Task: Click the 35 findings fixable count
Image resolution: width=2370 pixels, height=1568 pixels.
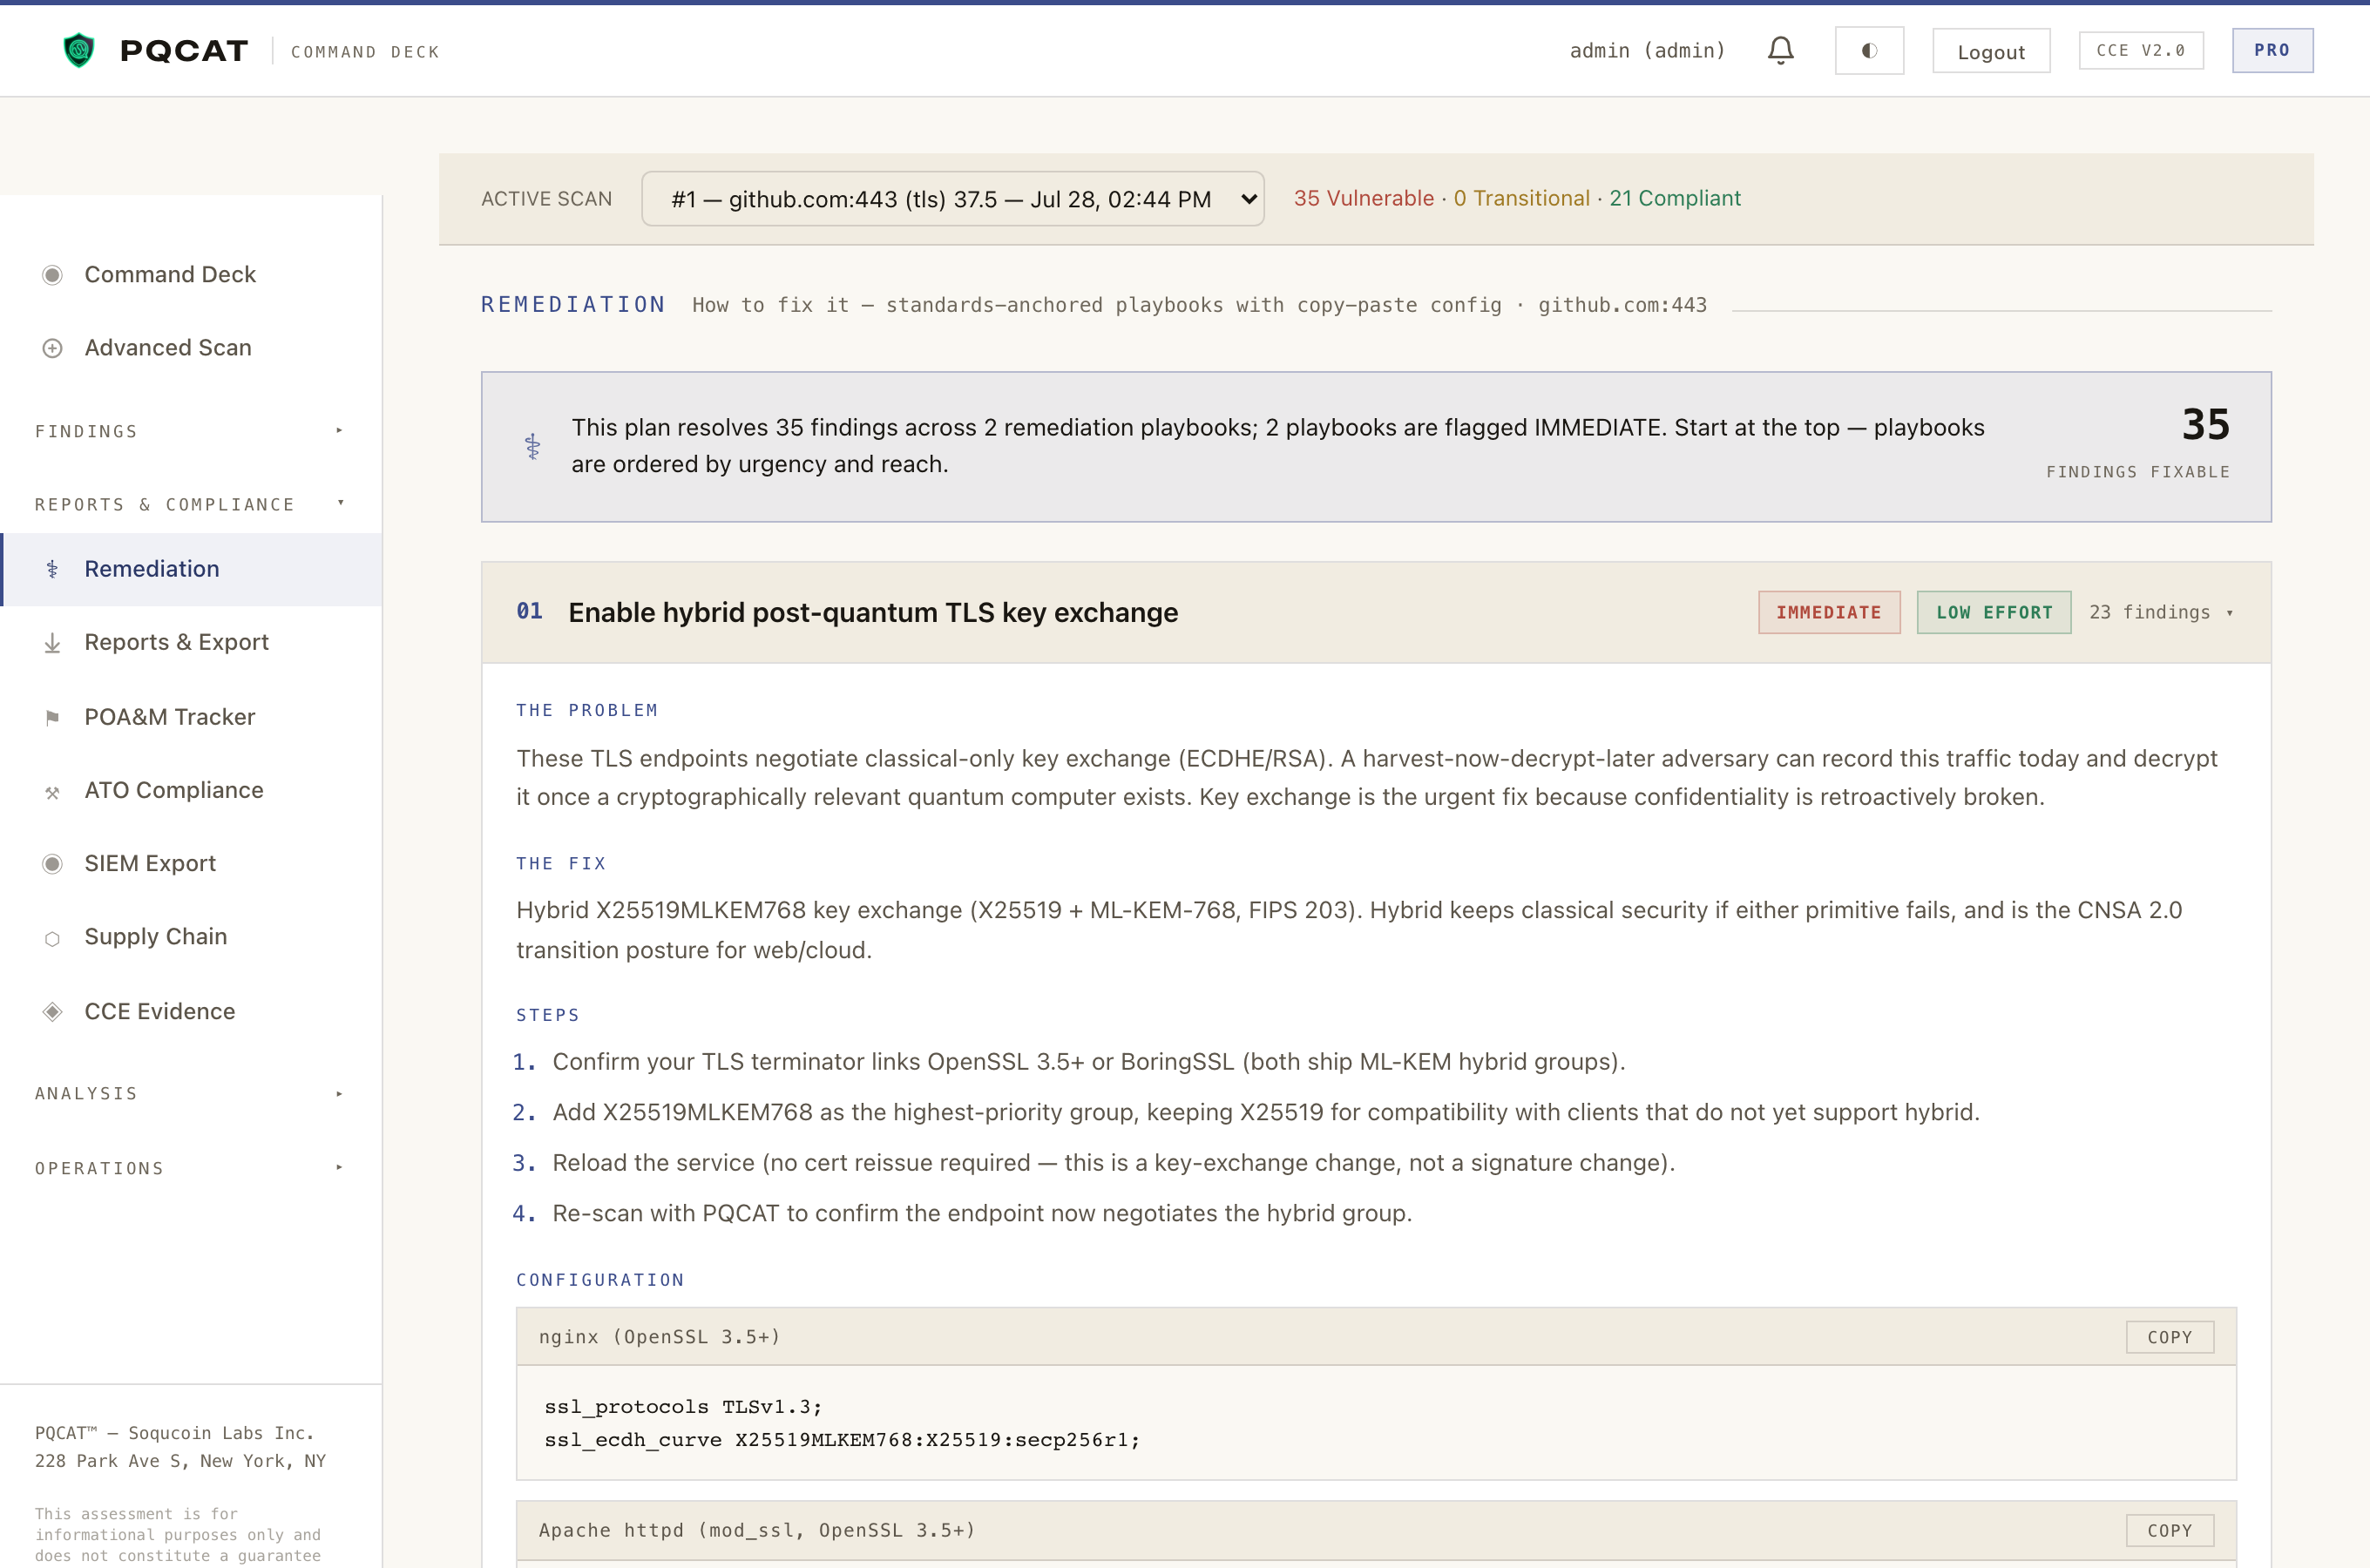Action: (2205, 424)
